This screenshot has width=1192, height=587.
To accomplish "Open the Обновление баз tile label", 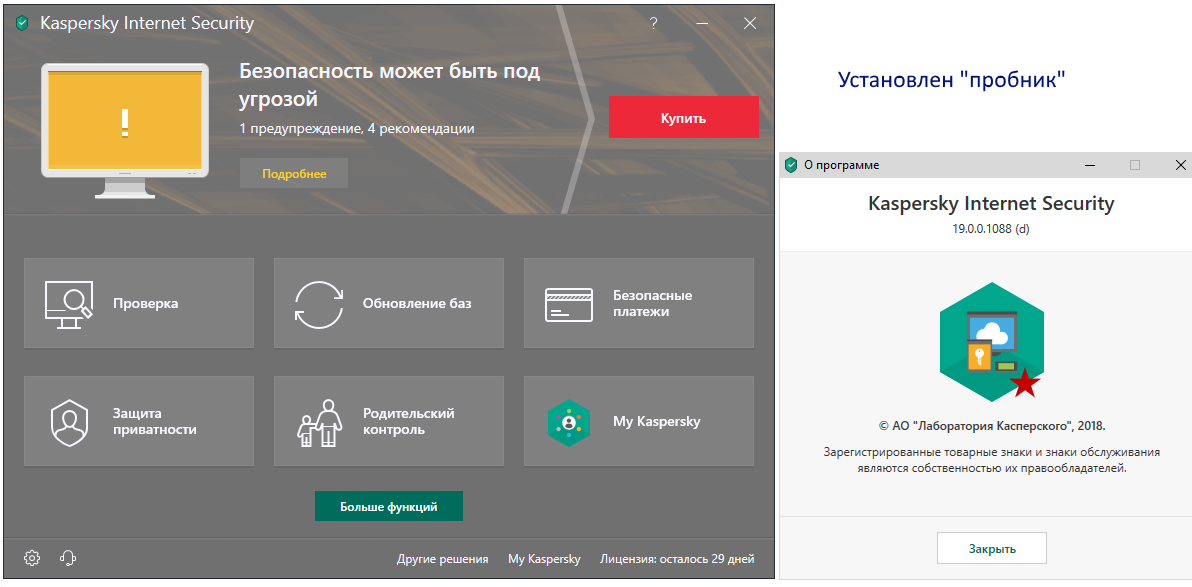I will coord(417,303).
